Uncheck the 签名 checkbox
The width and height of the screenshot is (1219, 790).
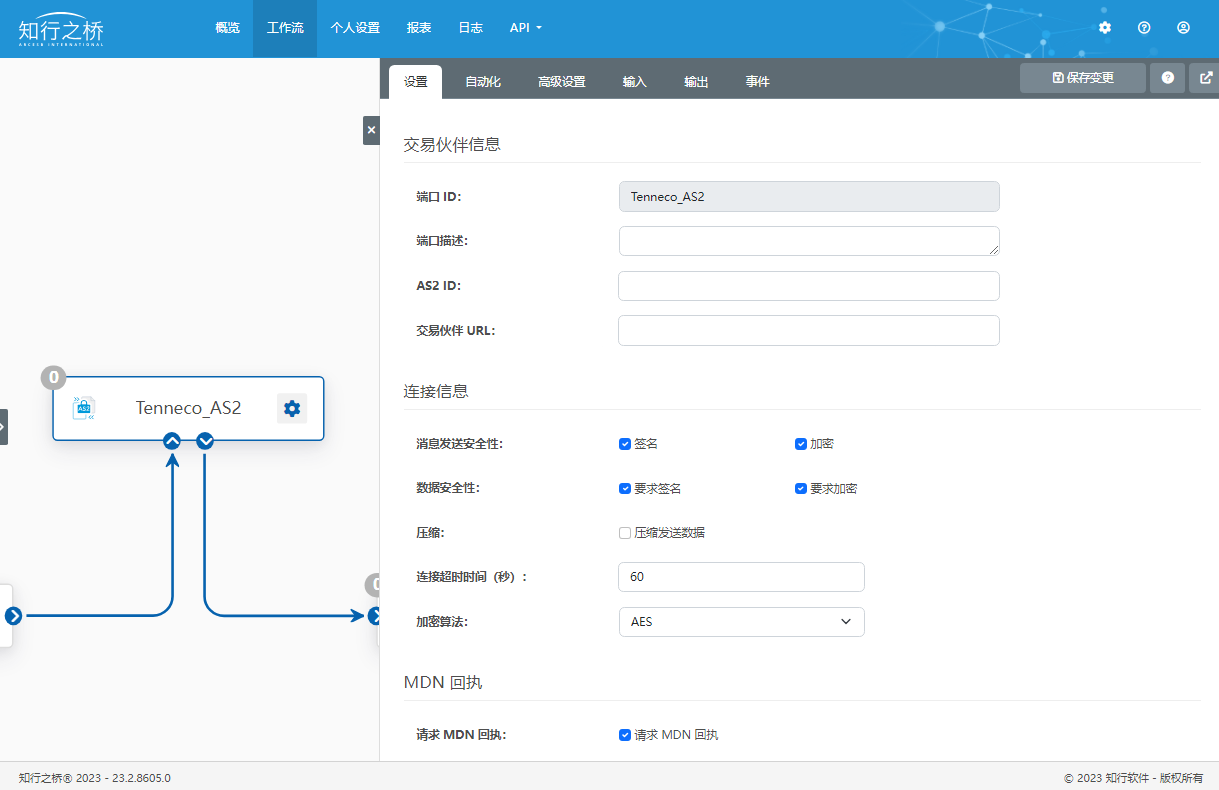pos(625,444)
